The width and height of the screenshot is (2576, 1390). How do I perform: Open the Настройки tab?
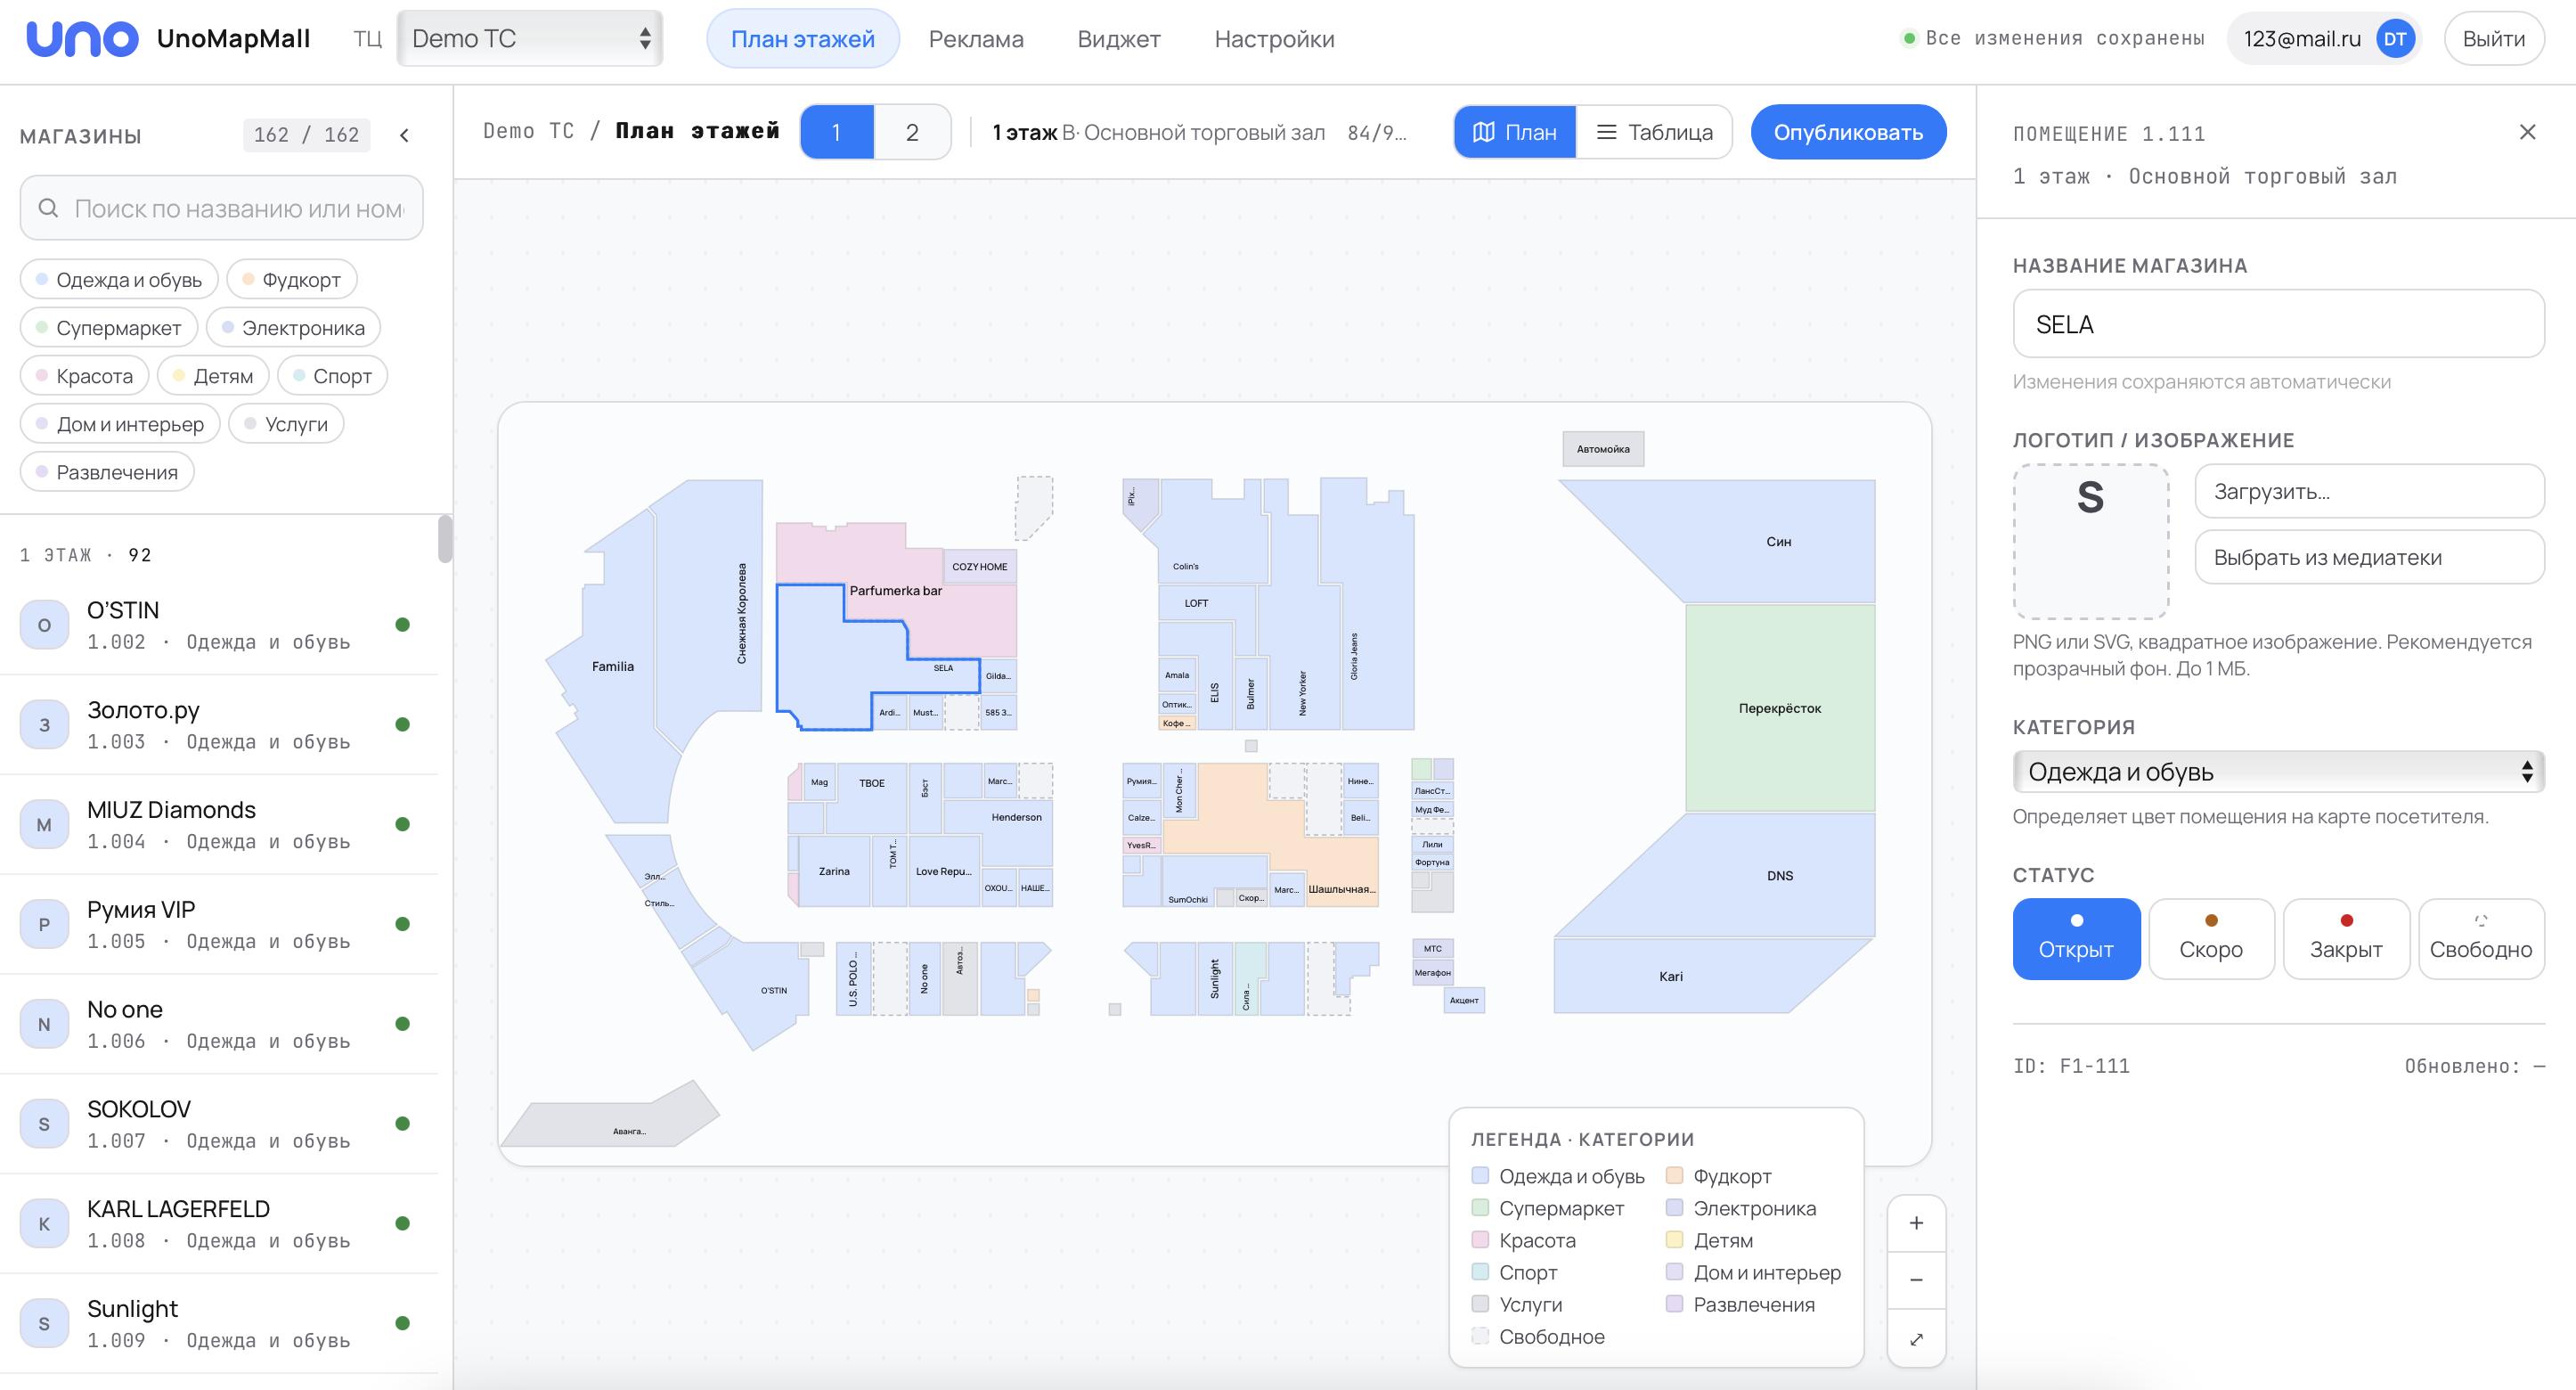(1274, 38)
